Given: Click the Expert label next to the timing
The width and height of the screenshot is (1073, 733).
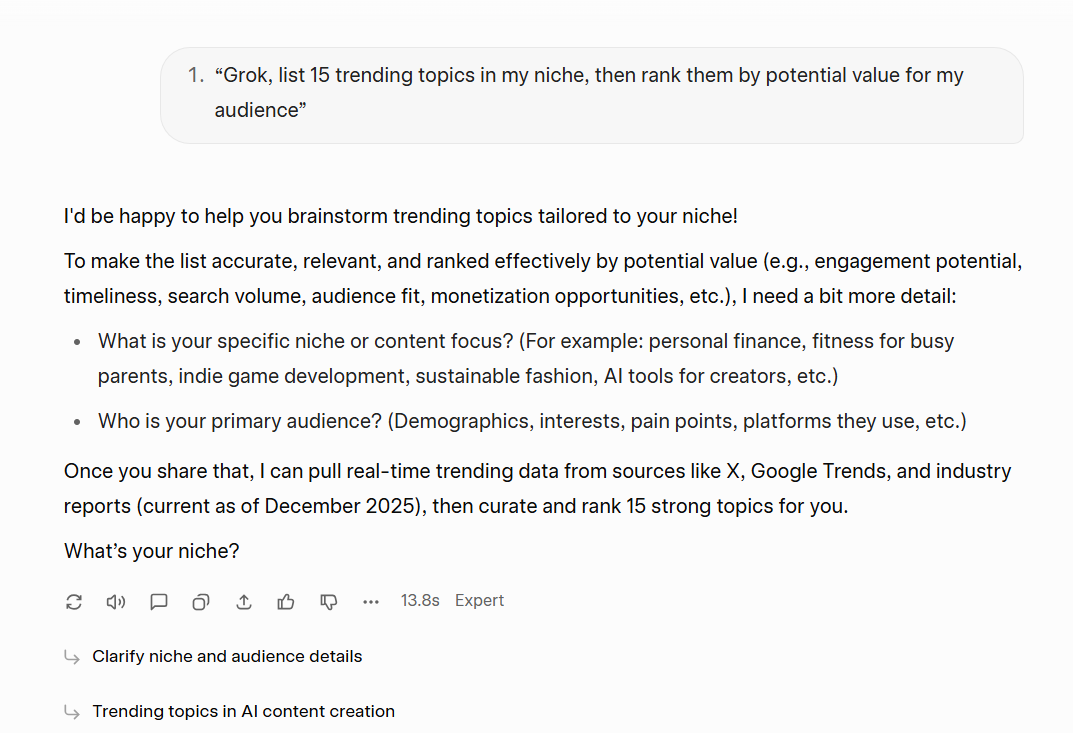Looking at the screenshot, I should pos(479,600).
